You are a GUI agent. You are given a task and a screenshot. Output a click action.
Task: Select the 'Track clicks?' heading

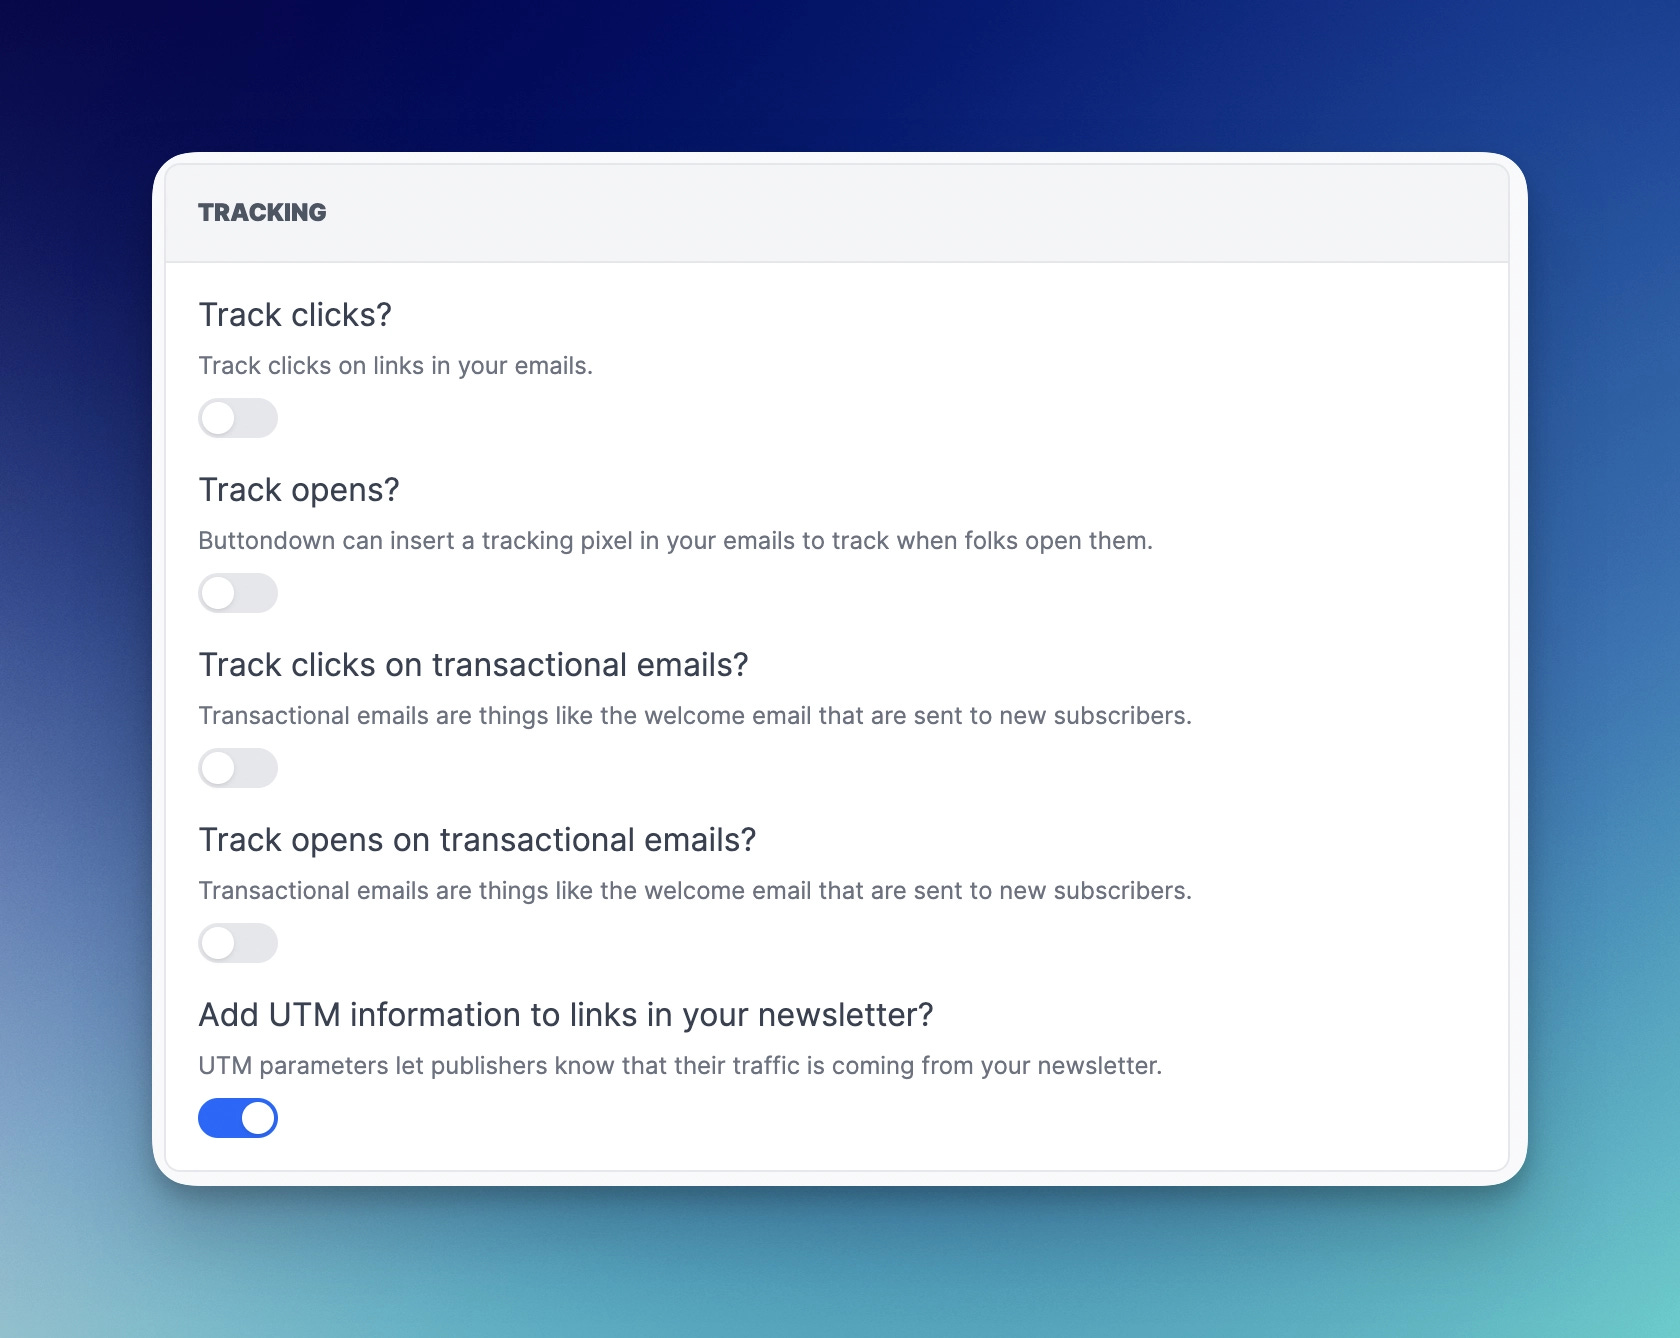point(295,315)
